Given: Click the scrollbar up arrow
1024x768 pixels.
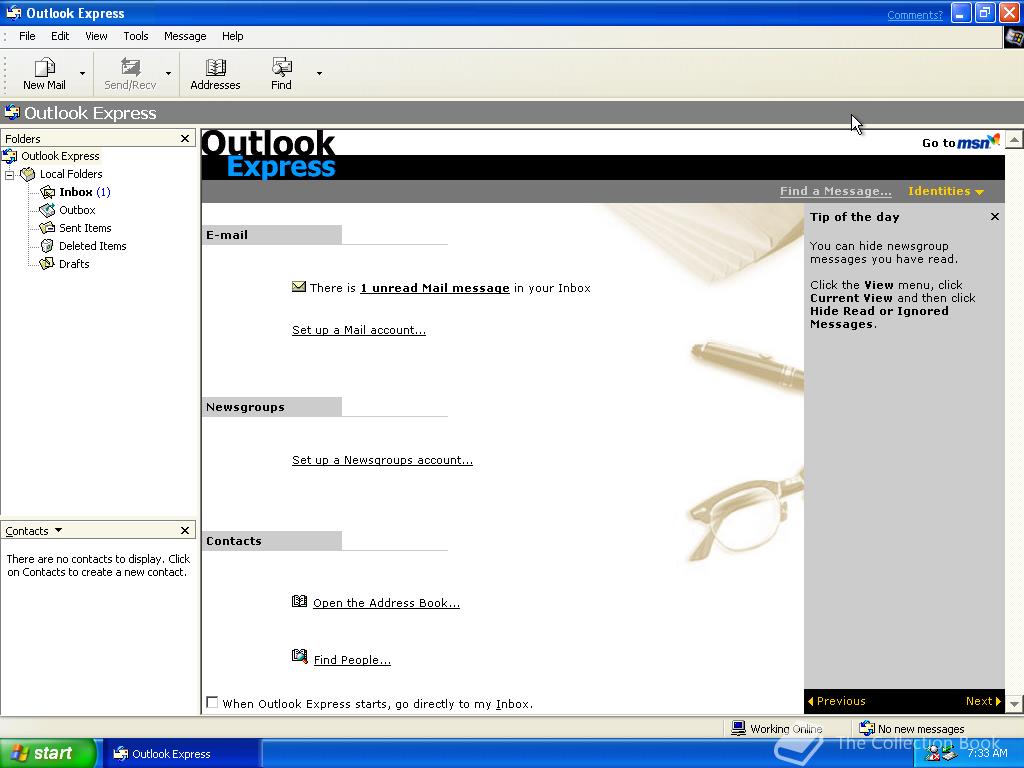Looking at the screenshot, I should (1014, 139).
